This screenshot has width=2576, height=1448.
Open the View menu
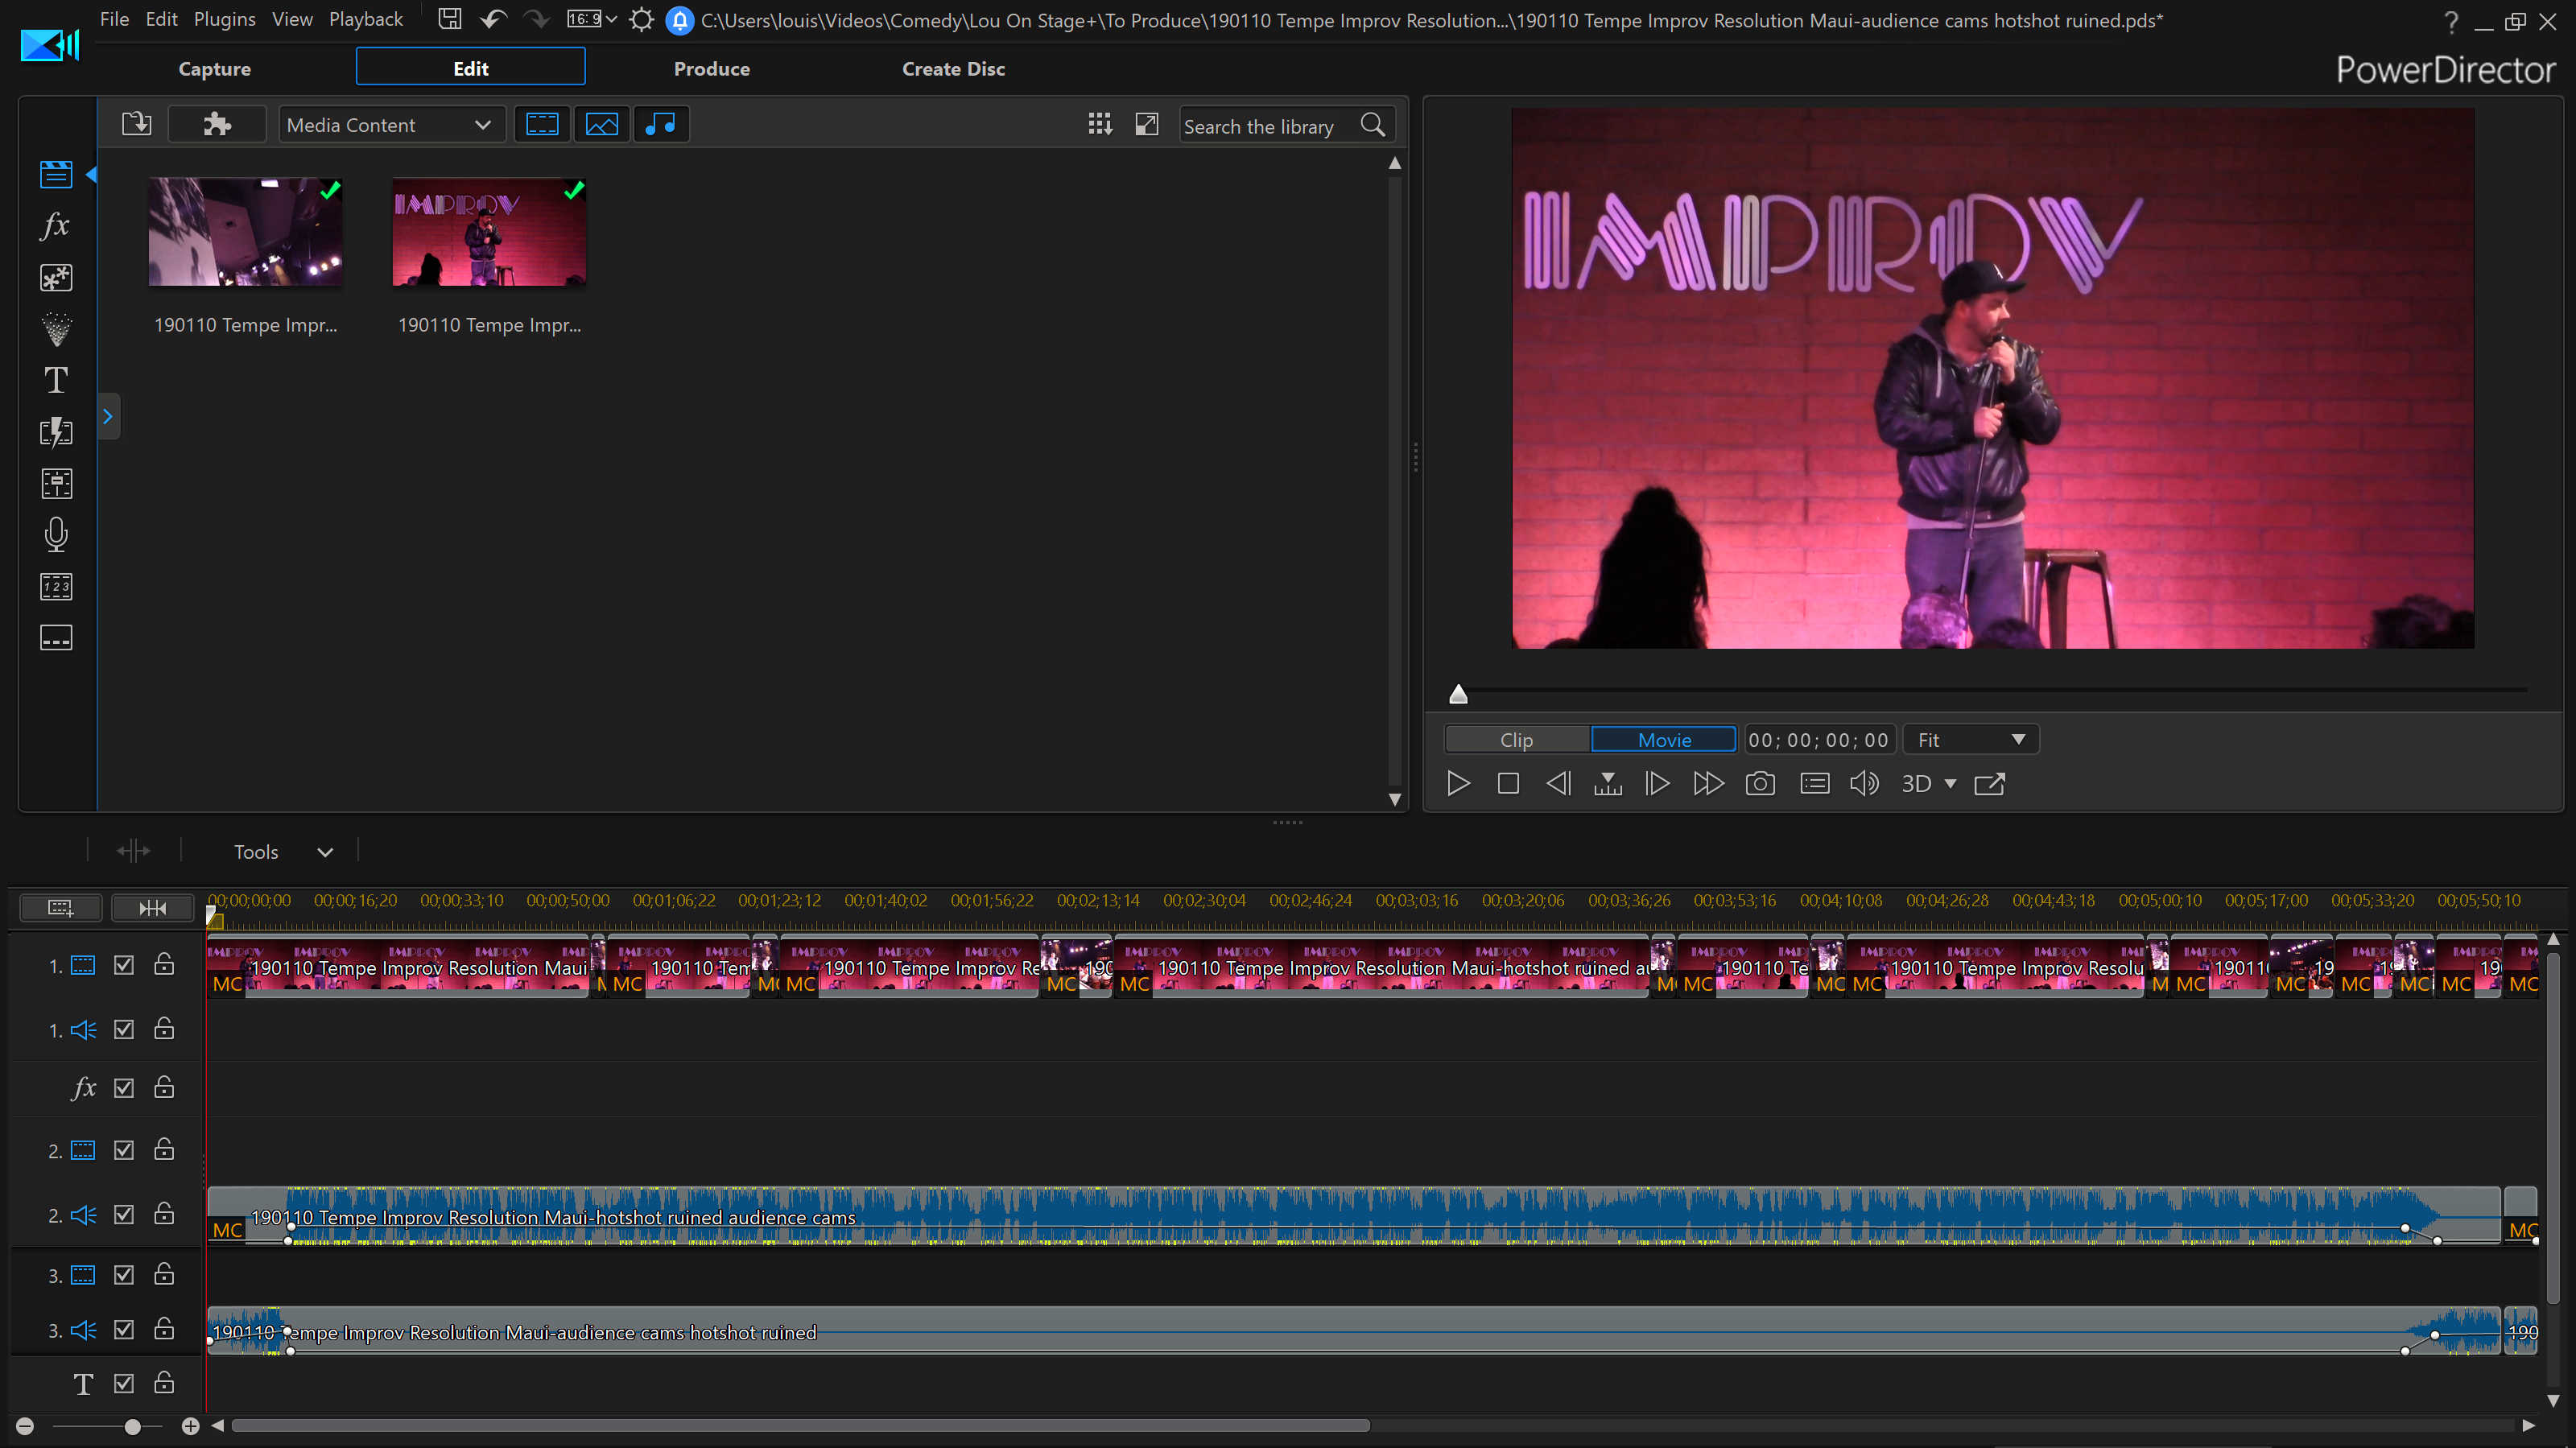tap(292, 19)
